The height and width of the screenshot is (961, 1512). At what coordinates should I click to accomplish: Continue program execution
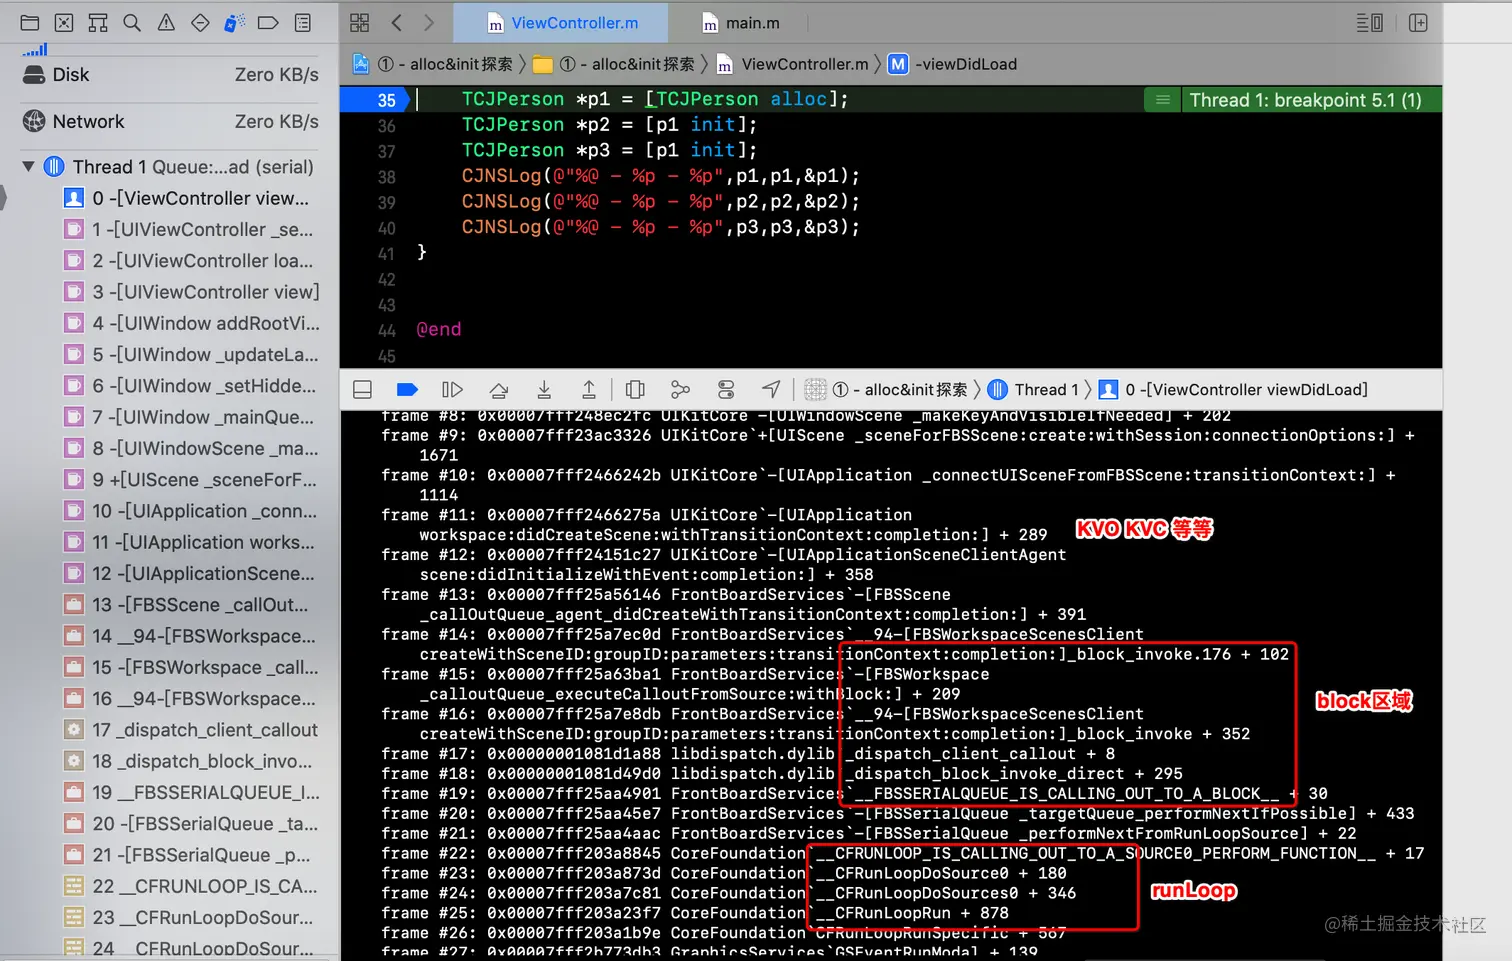click(452, 390)
